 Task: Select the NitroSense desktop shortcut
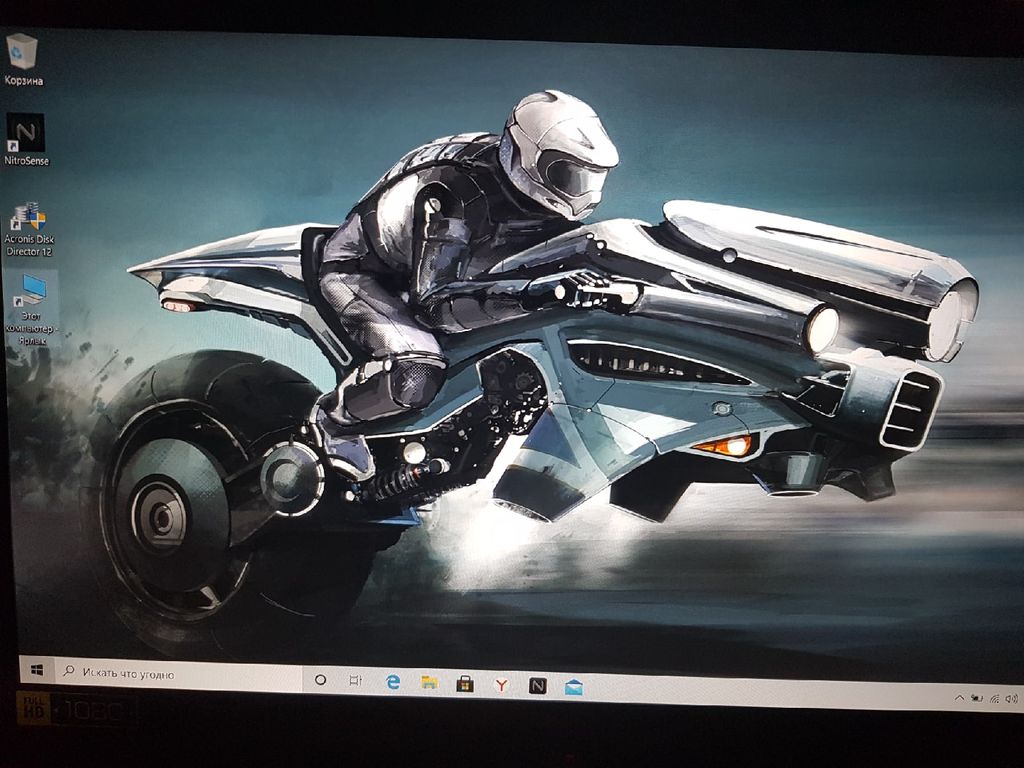point(25,133)
